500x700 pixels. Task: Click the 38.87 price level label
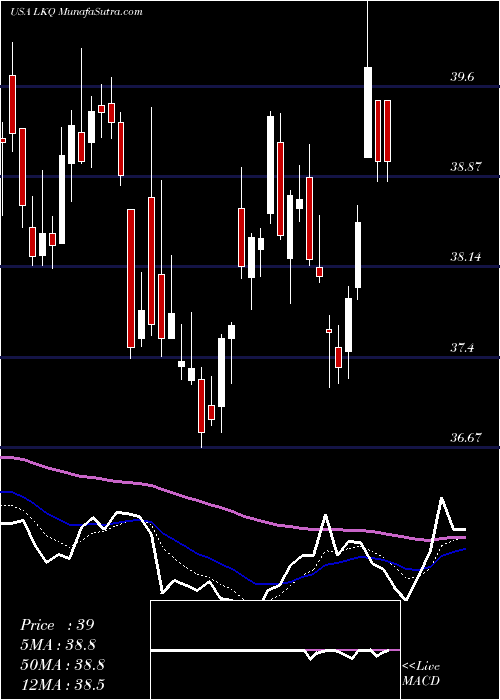point(466,167)
